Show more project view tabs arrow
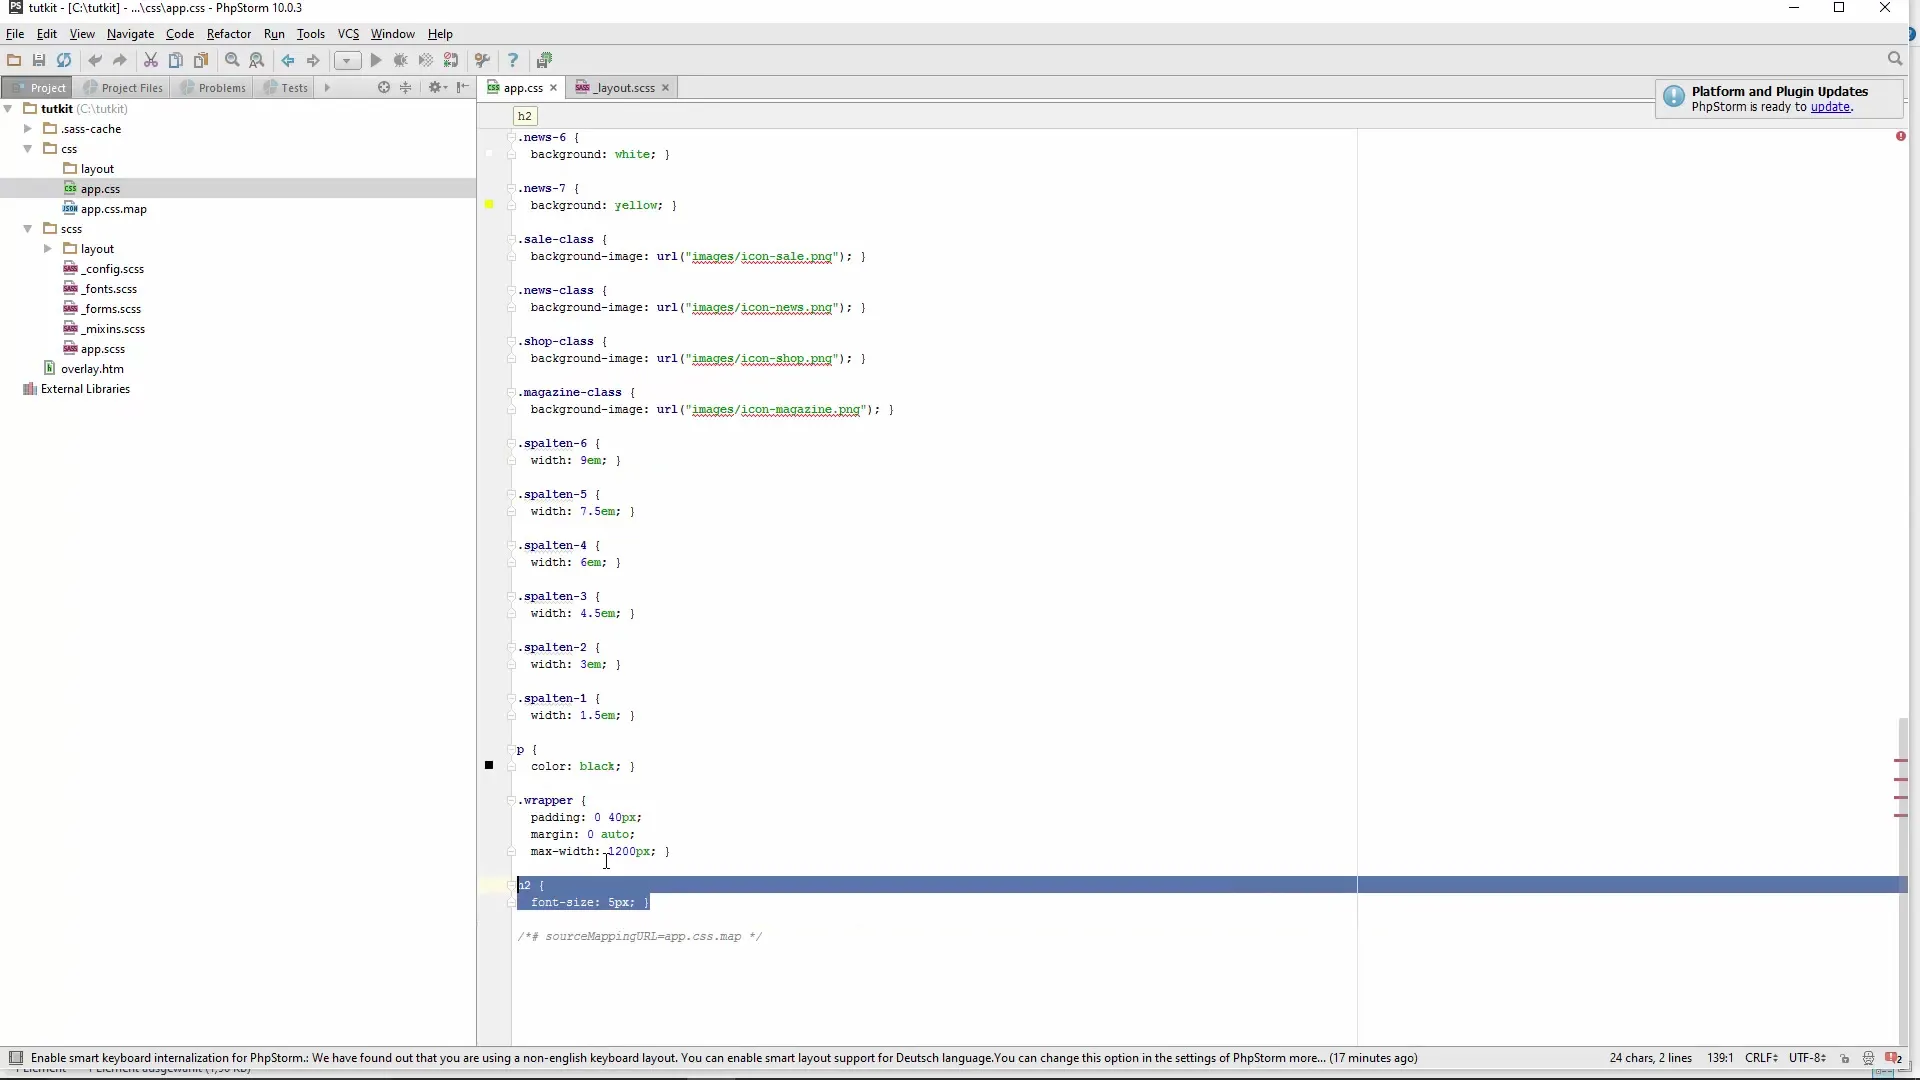 click(327, 88)
